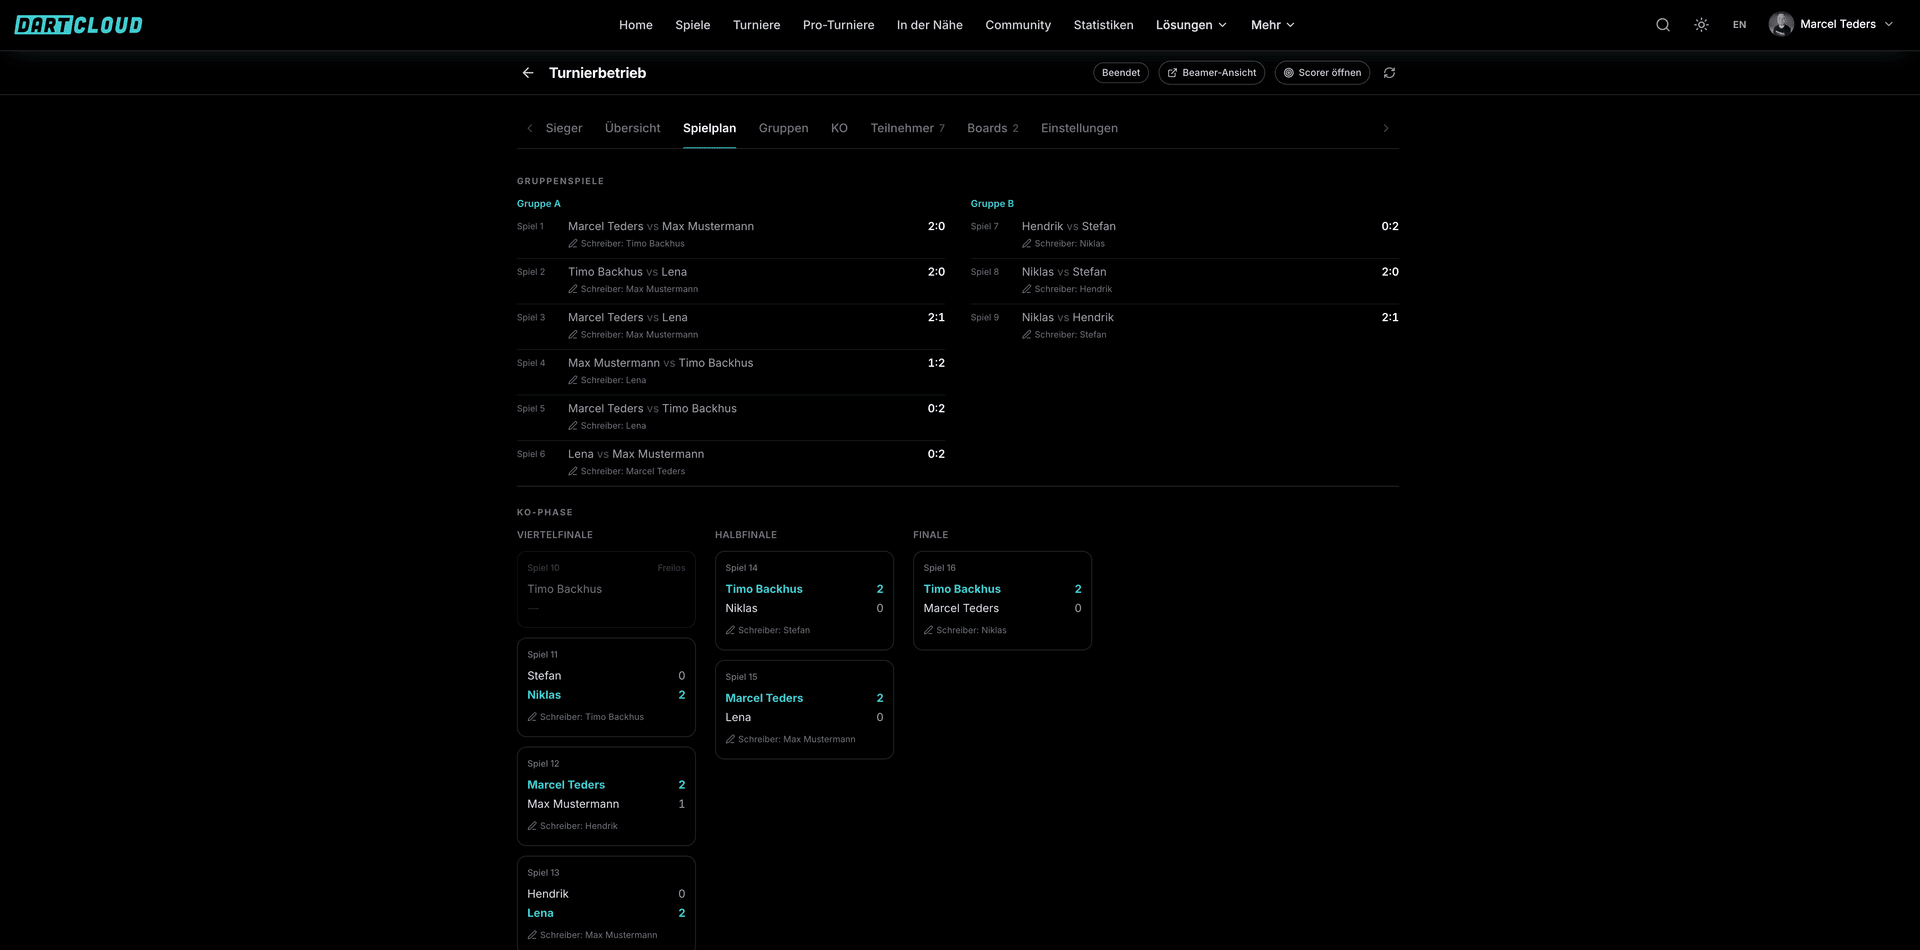The height and width of the screenshot is (950, 1920).
Task: Switch language via EN button
Action: [x=1740, y=25]
